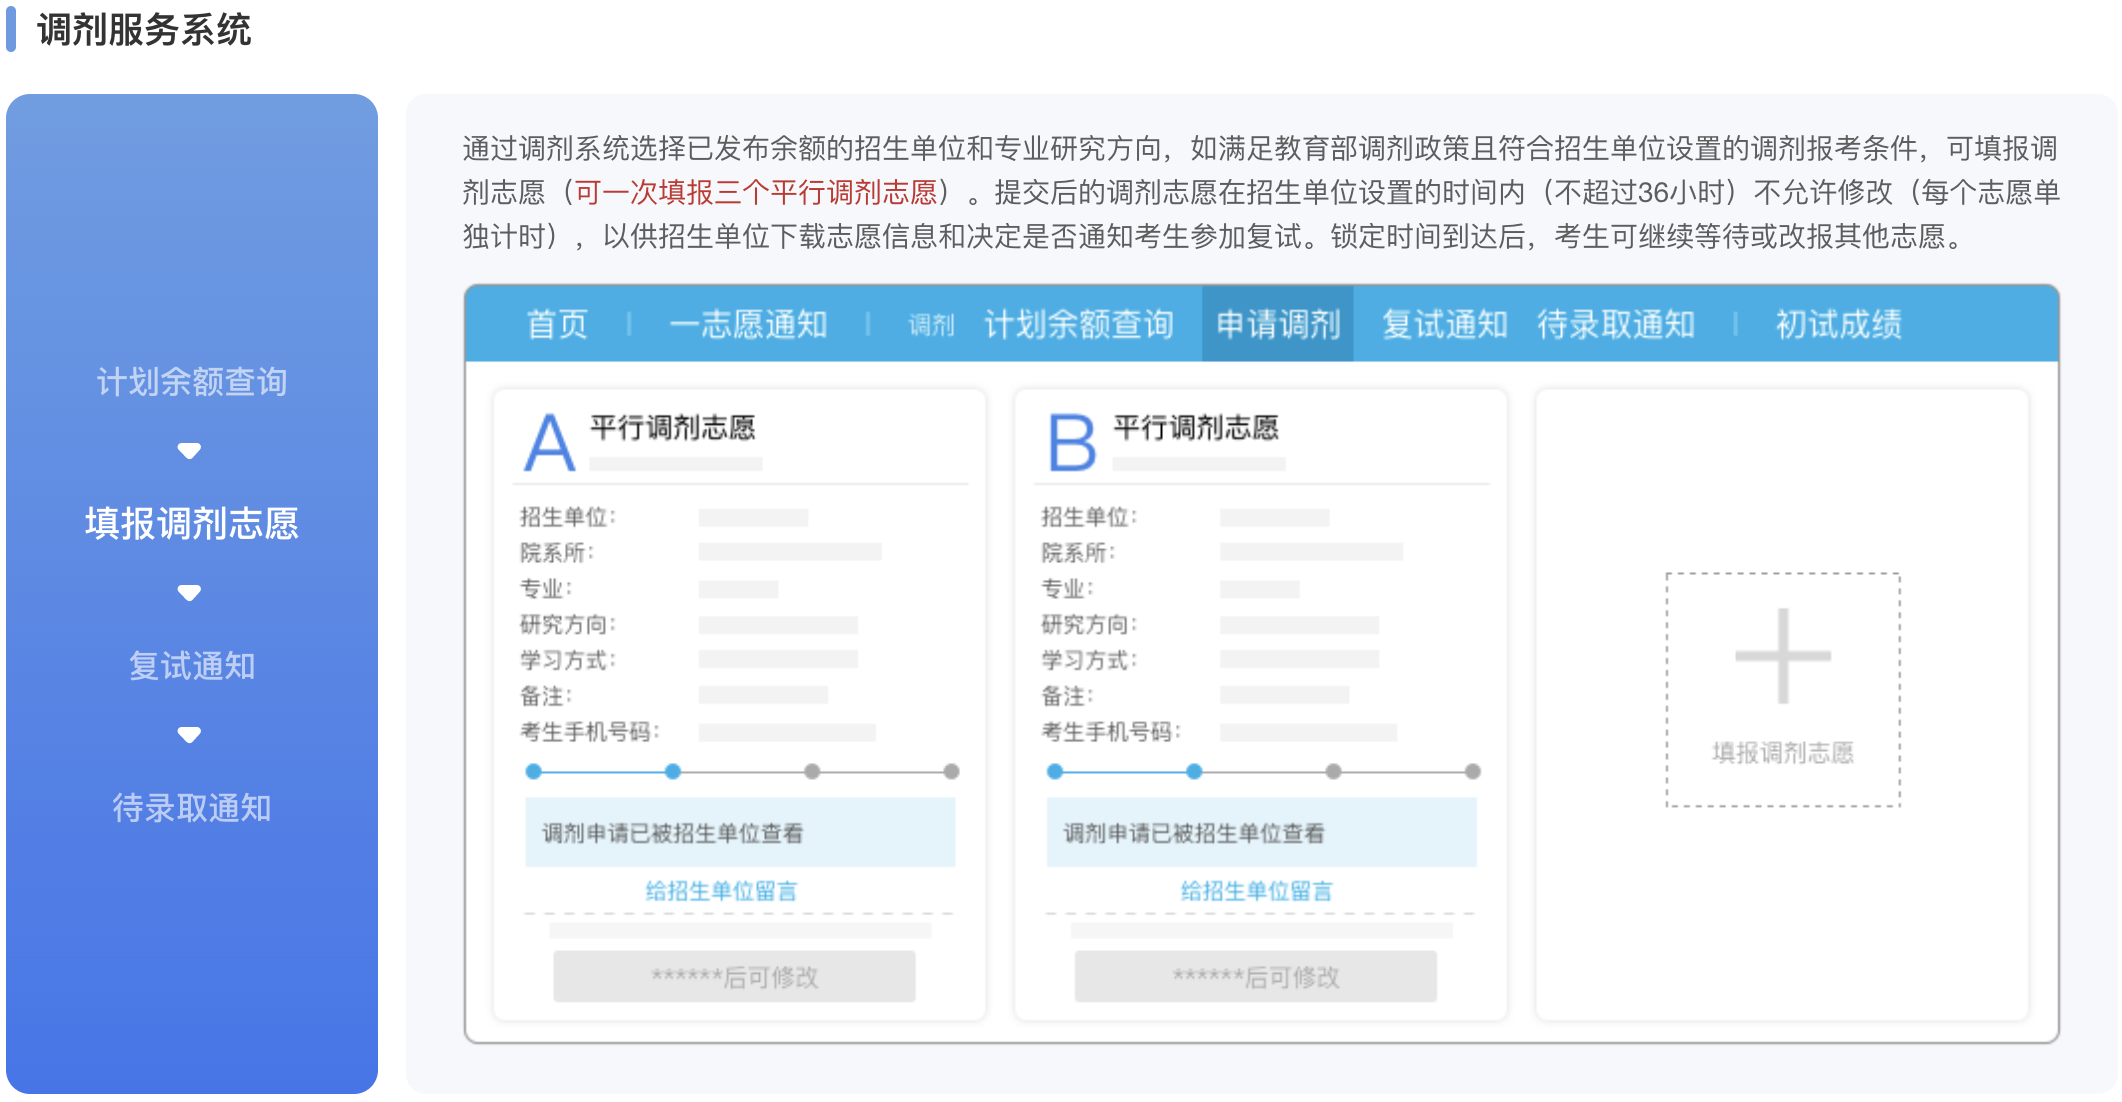Click the large letter B icon

(1071, 443)
